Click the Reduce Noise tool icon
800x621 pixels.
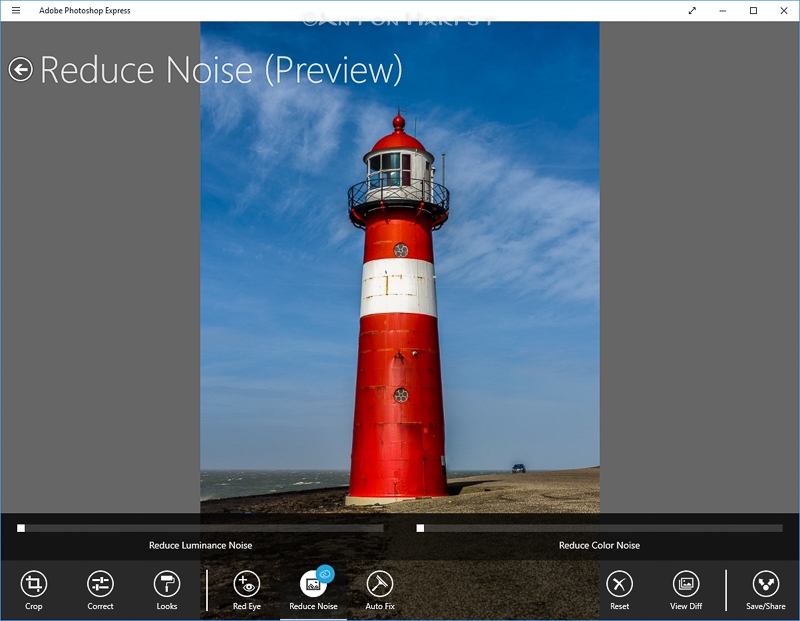[x=313, y=584]
